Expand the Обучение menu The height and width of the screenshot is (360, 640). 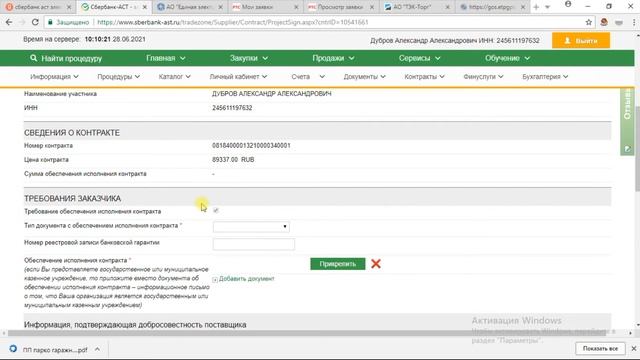pos(507,58)
